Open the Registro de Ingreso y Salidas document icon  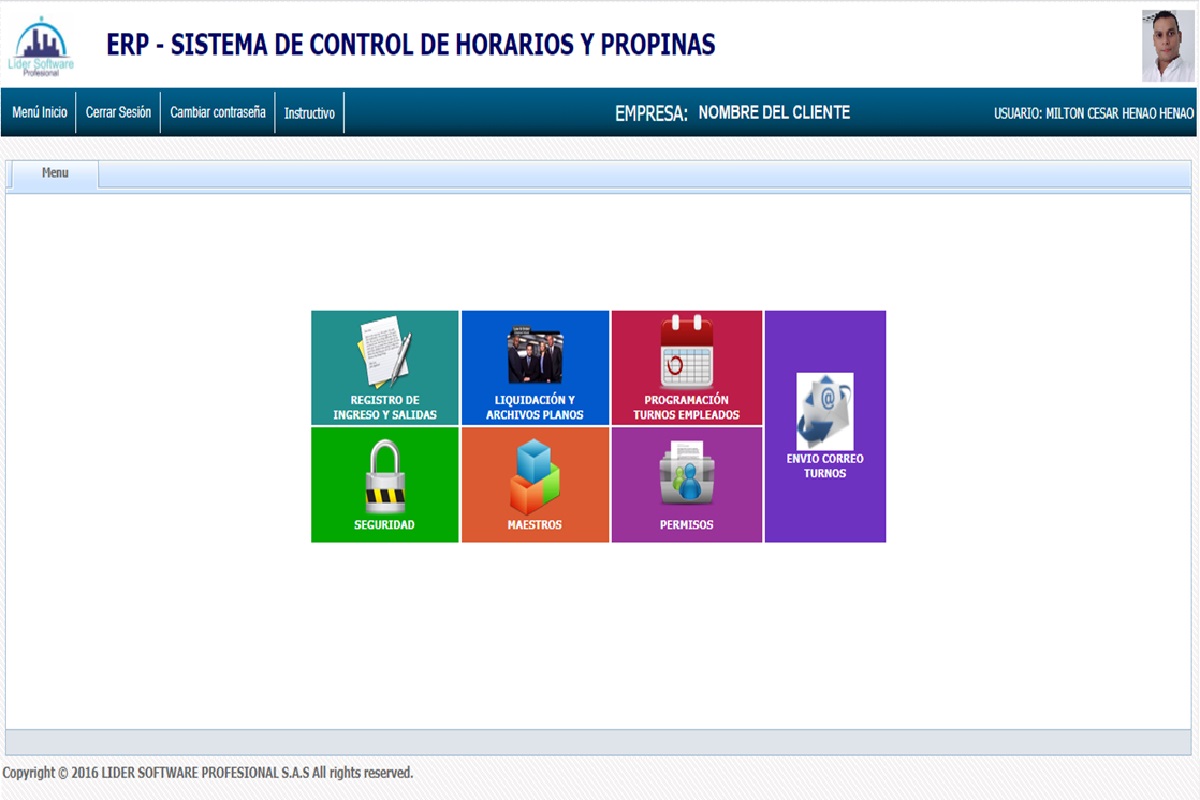pos(385,352)
